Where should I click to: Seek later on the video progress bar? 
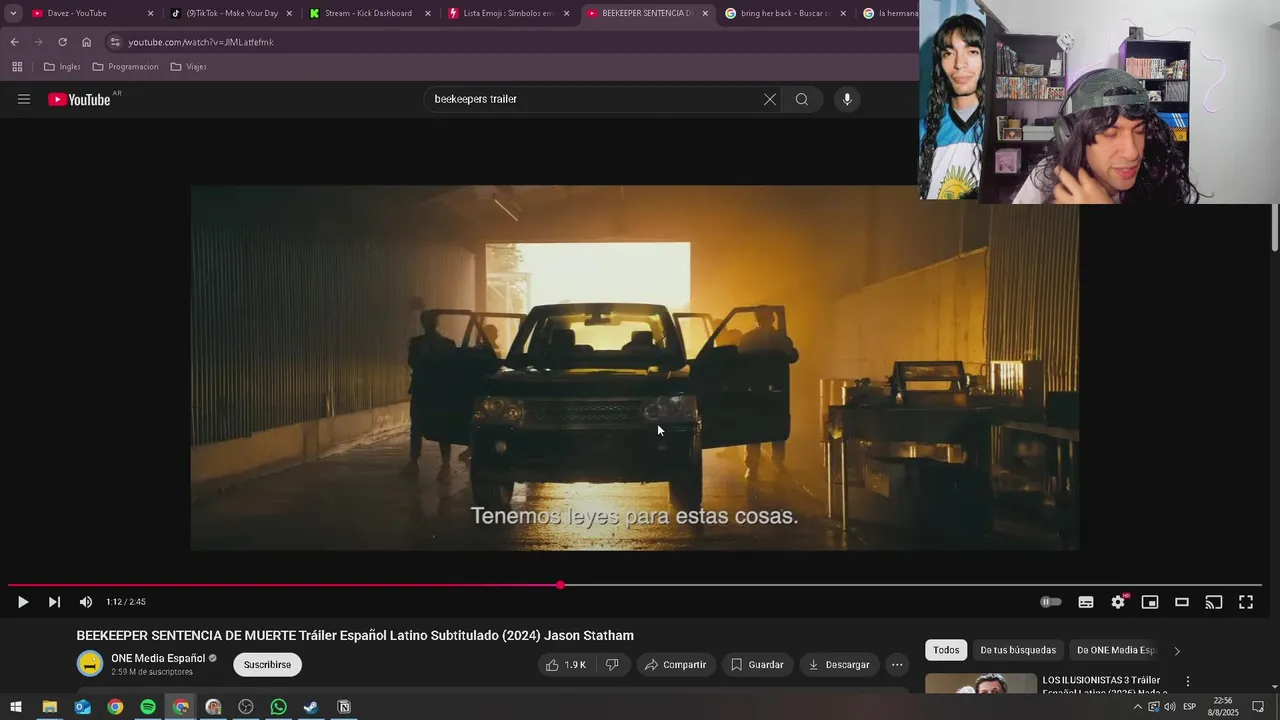click(912, 585)
